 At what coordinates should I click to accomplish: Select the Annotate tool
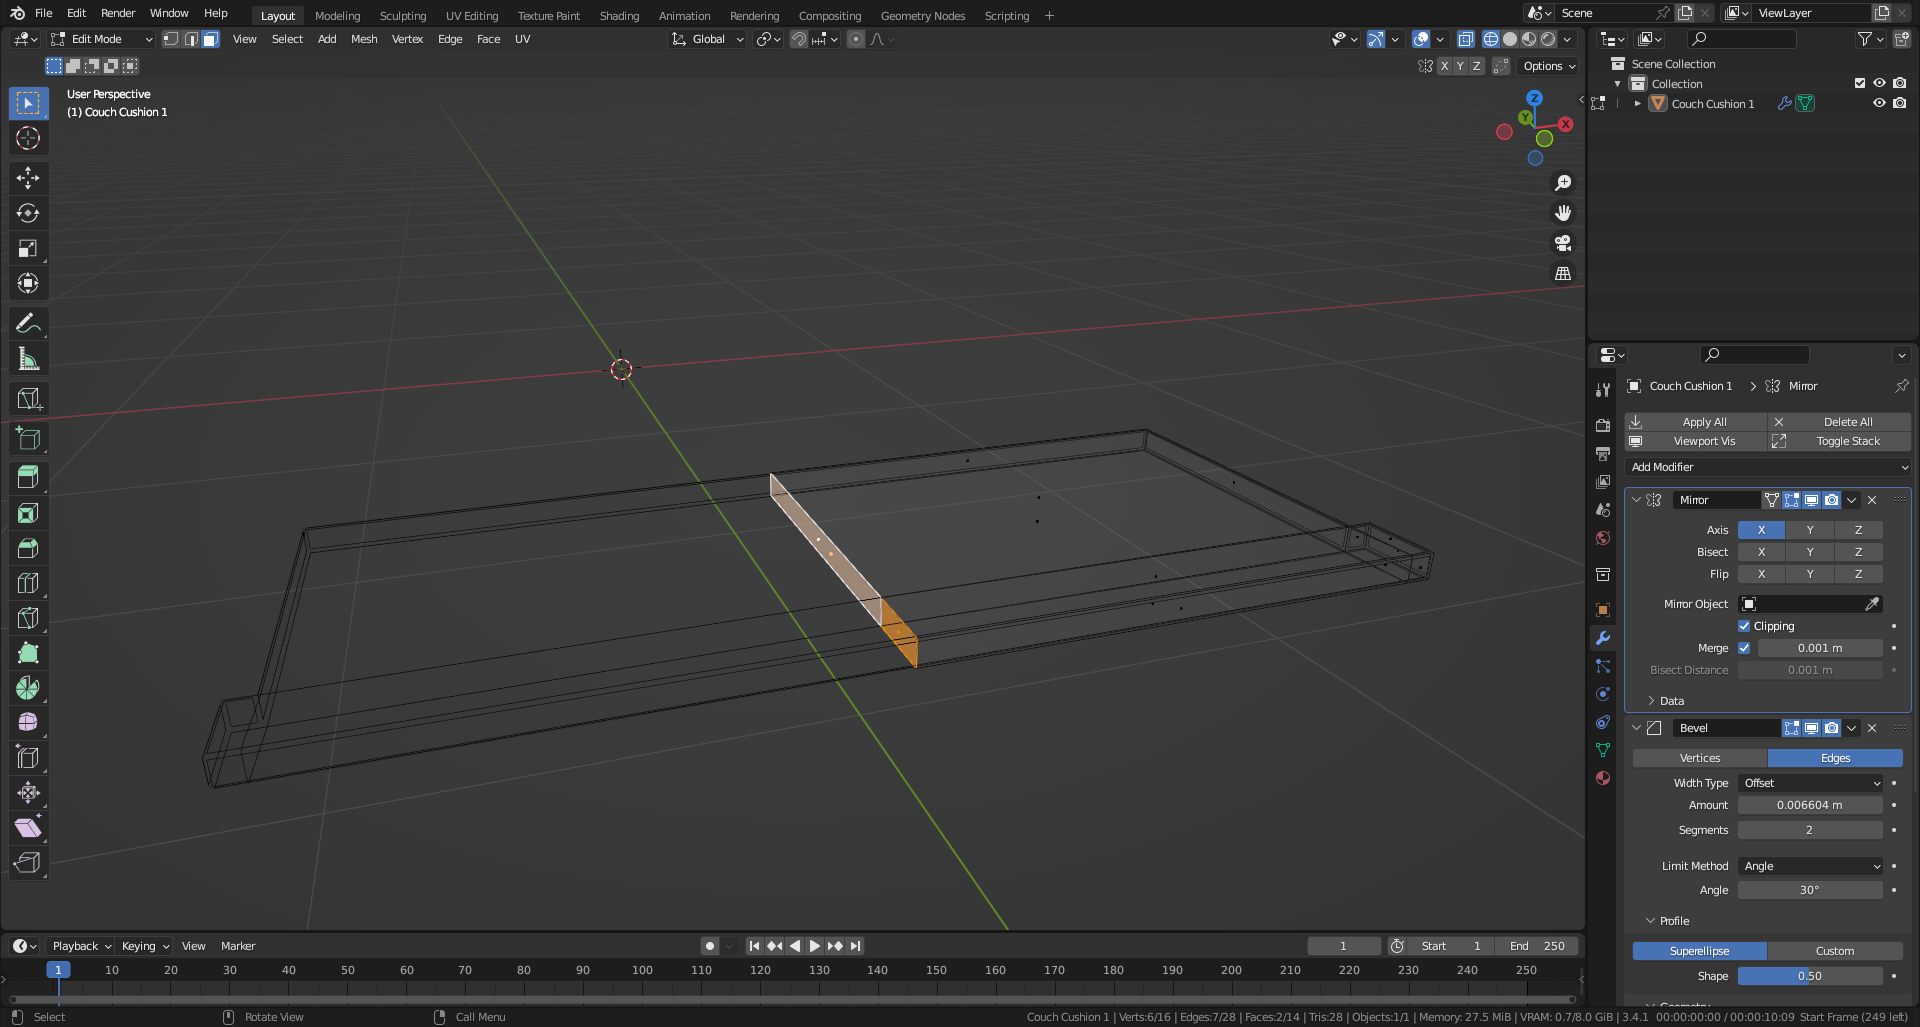pyautogui.click(x=28, y=323)
